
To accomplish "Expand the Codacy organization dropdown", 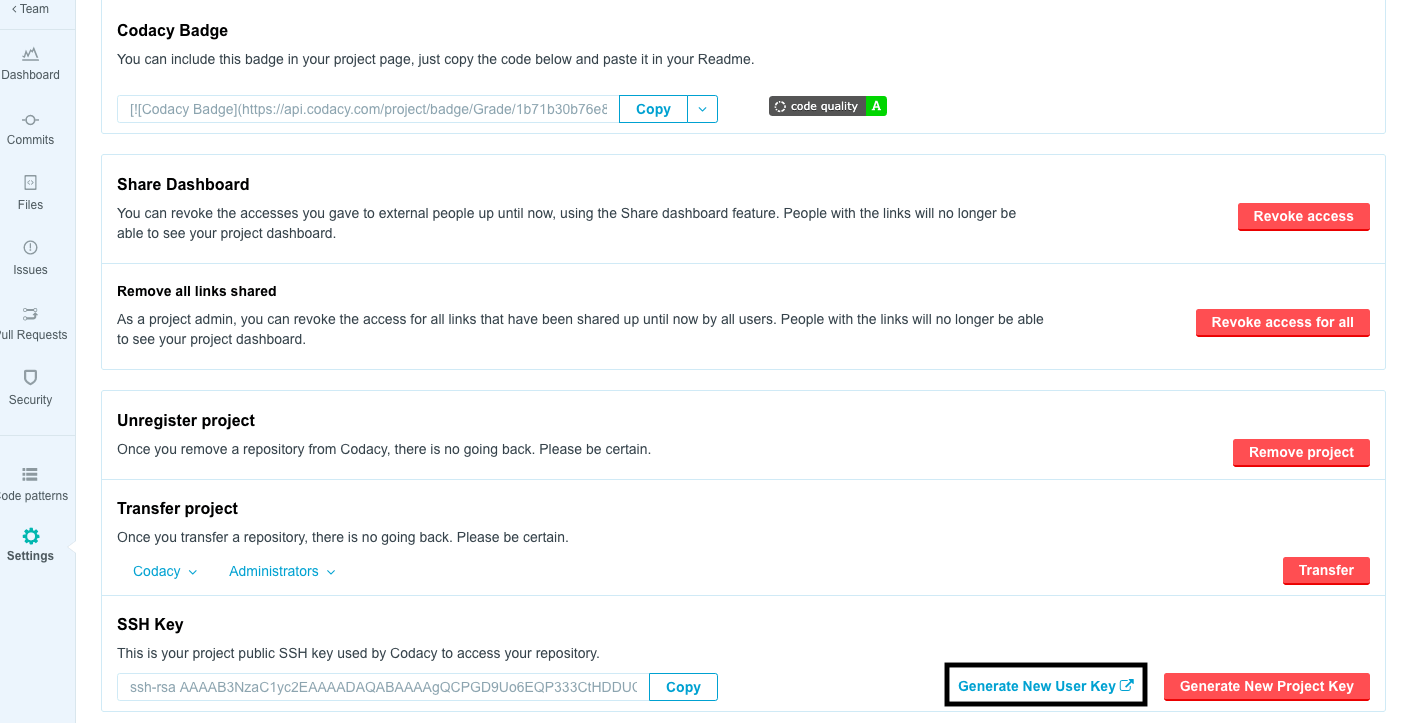I will coord(165,571).
